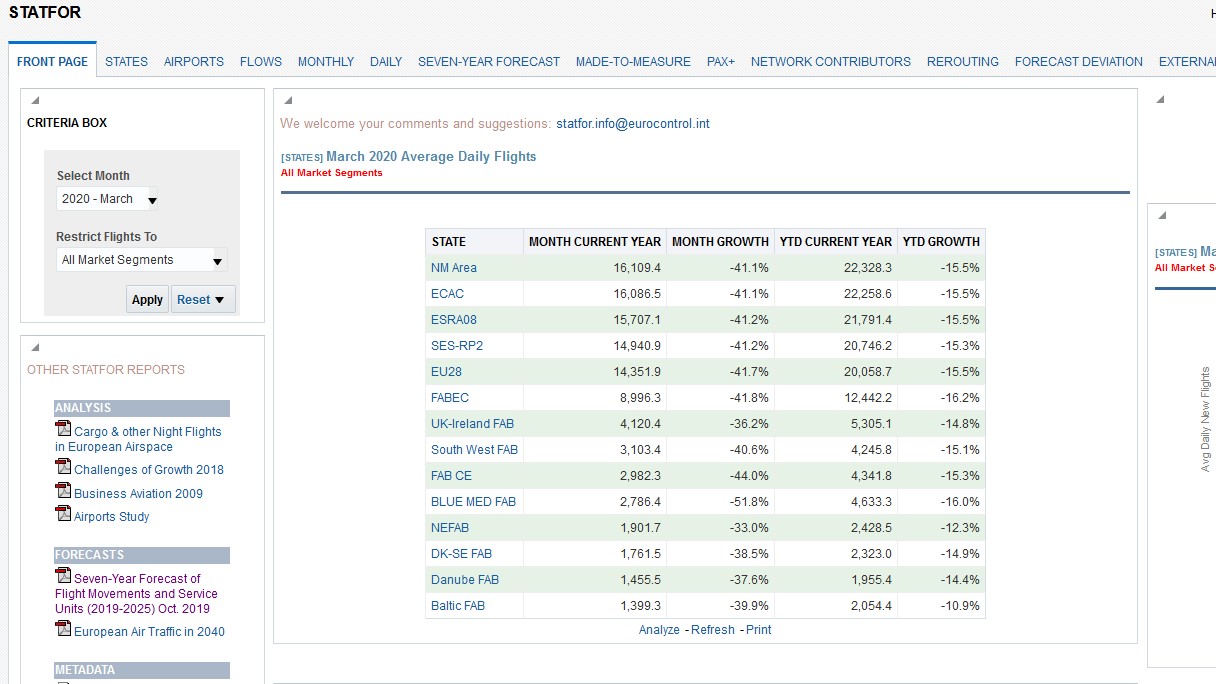Screen dimensions: 1216x684
Task: Click the statfor.info@eurocontrol.int email link
Action: (x=633, y=124)
